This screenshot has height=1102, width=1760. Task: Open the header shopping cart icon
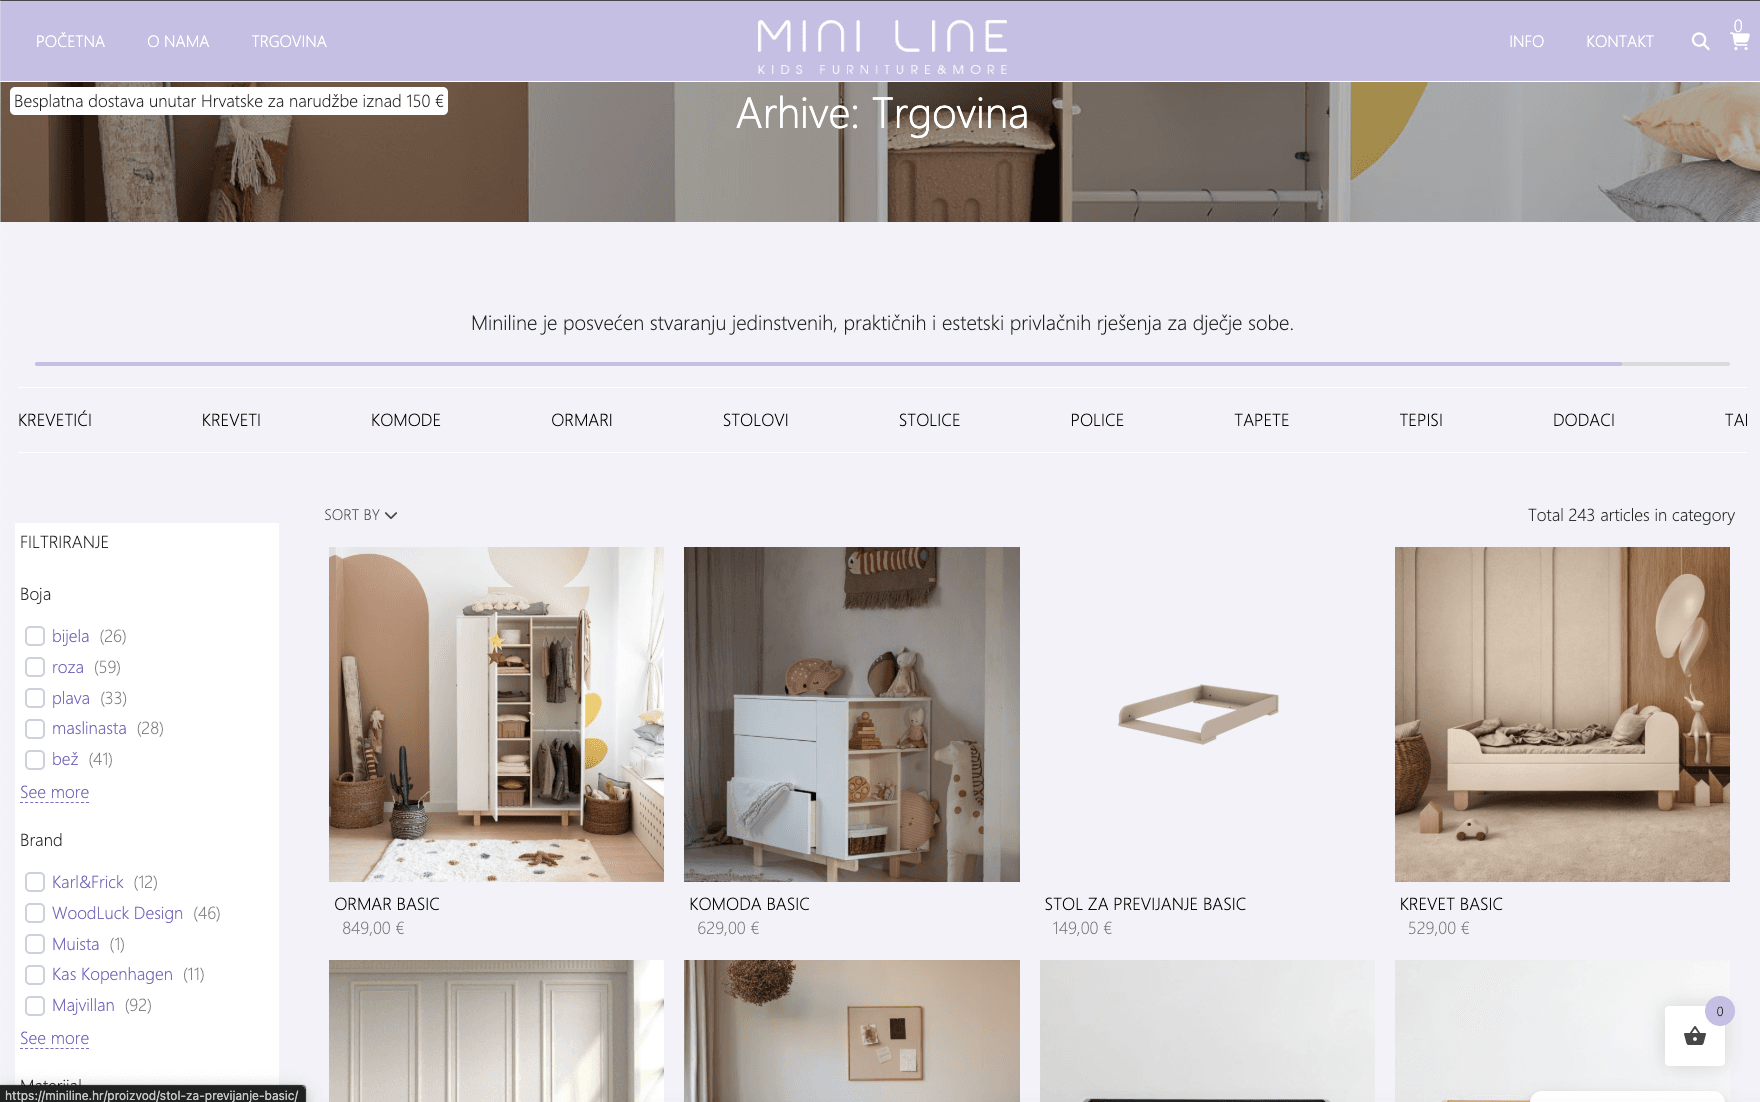(1739, 41)
